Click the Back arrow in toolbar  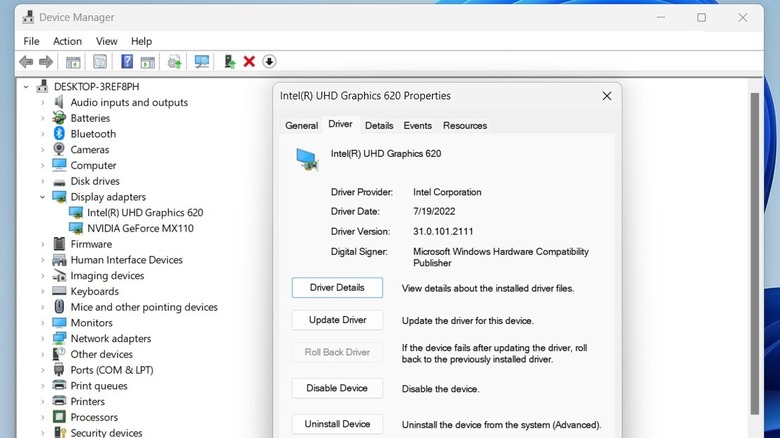(x=26, y=62)
